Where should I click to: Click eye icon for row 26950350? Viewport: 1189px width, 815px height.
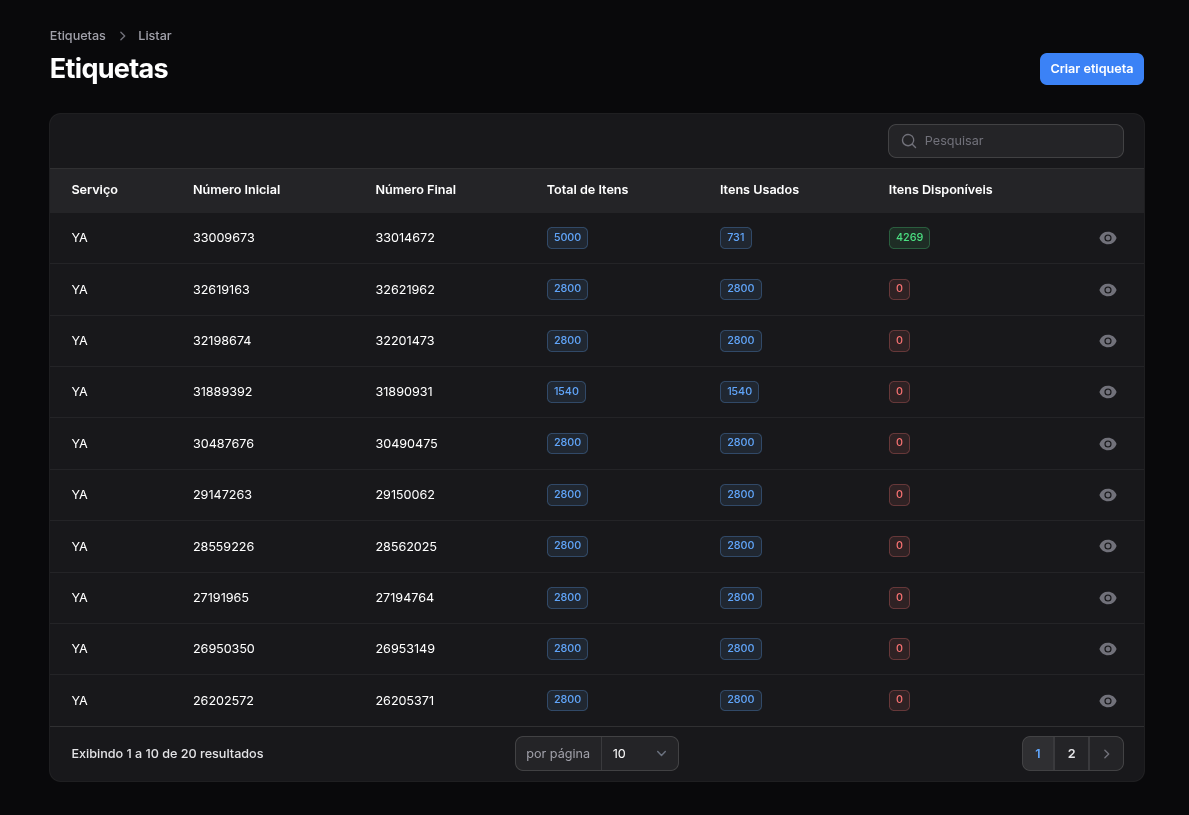1107,649
